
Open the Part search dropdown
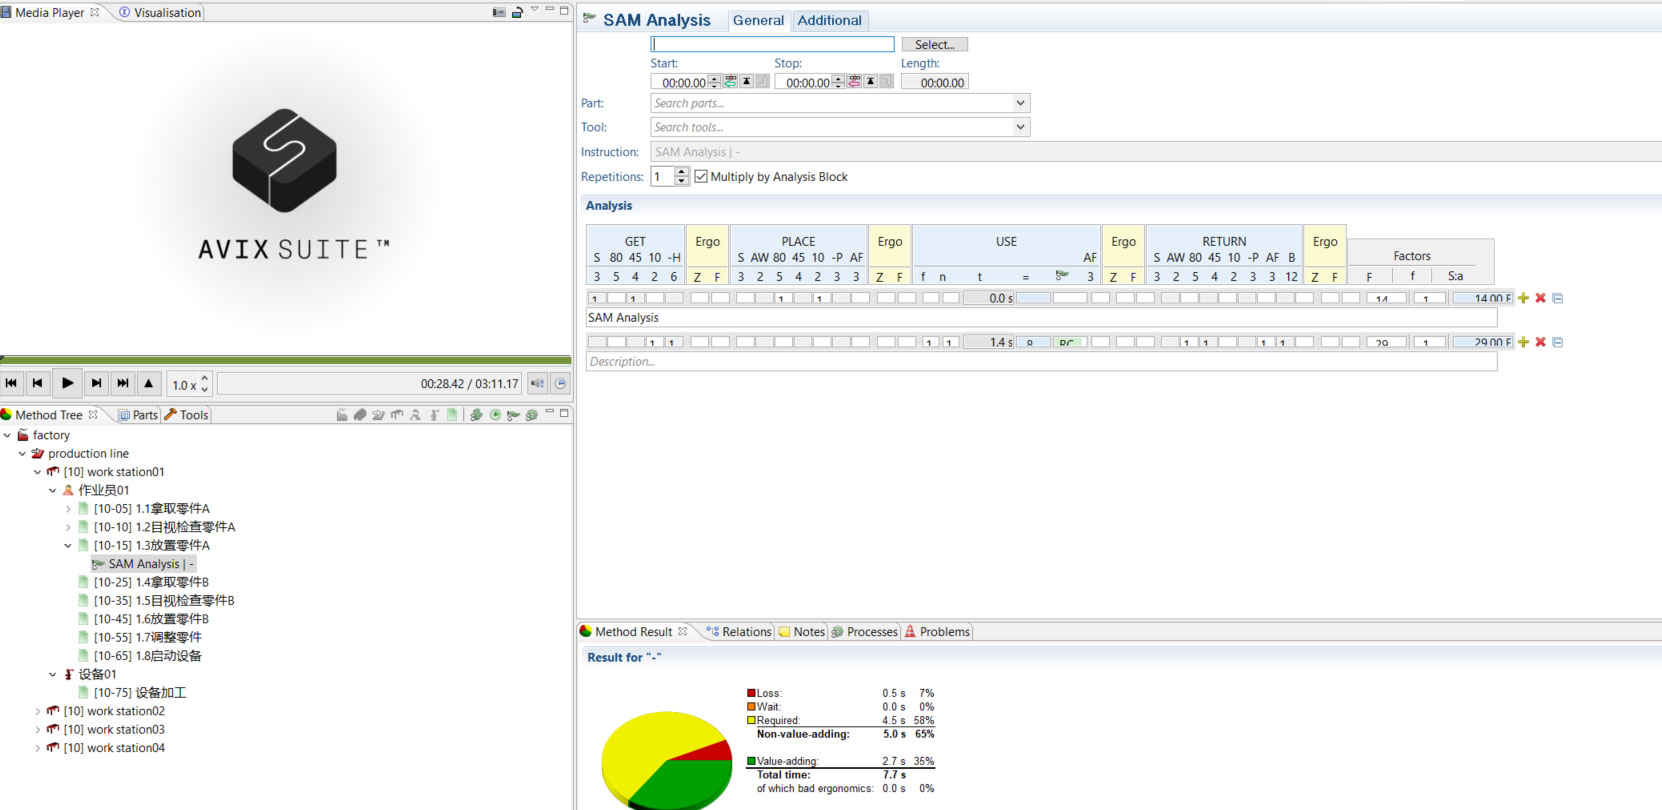coord(1020,103)
